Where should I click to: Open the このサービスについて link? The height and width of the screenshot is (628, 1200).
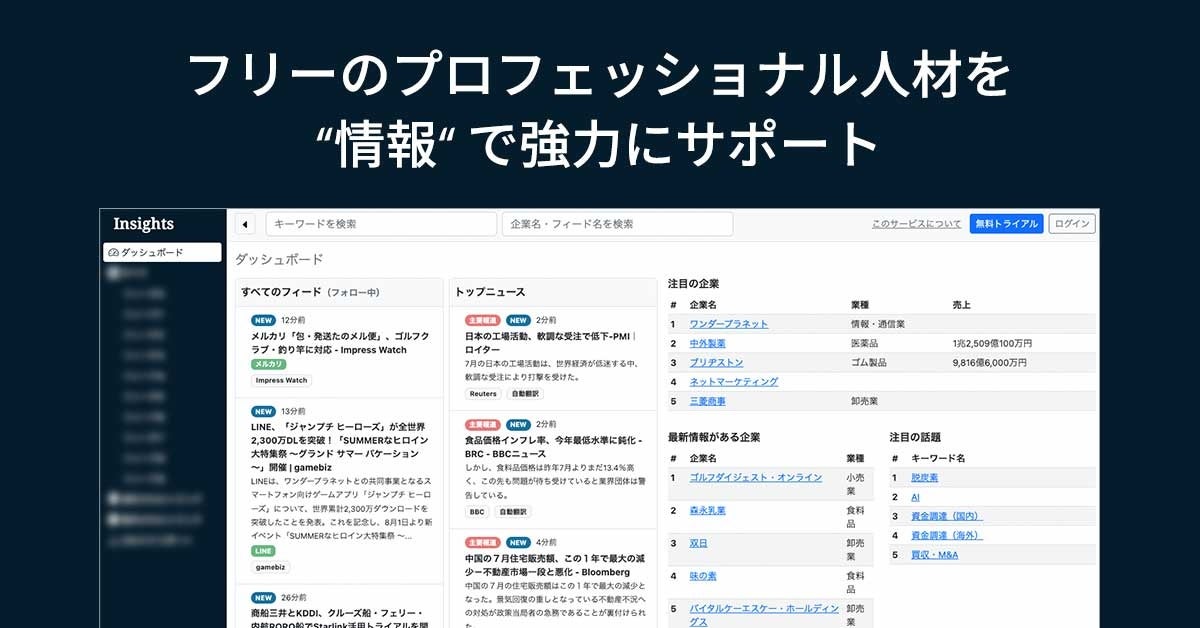pos(916,224)
